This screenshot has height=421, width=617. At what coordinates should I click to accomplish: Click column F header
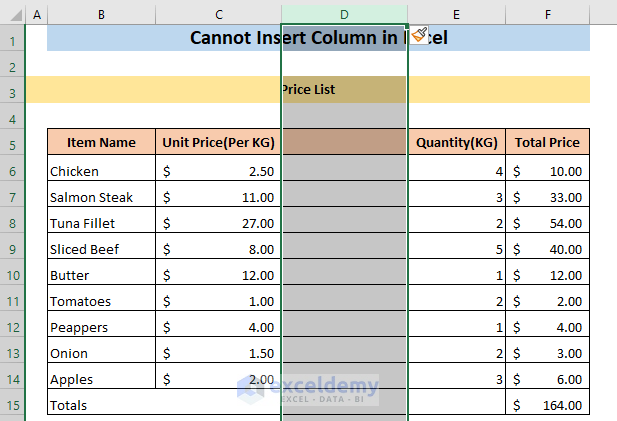tap(547, 15)
